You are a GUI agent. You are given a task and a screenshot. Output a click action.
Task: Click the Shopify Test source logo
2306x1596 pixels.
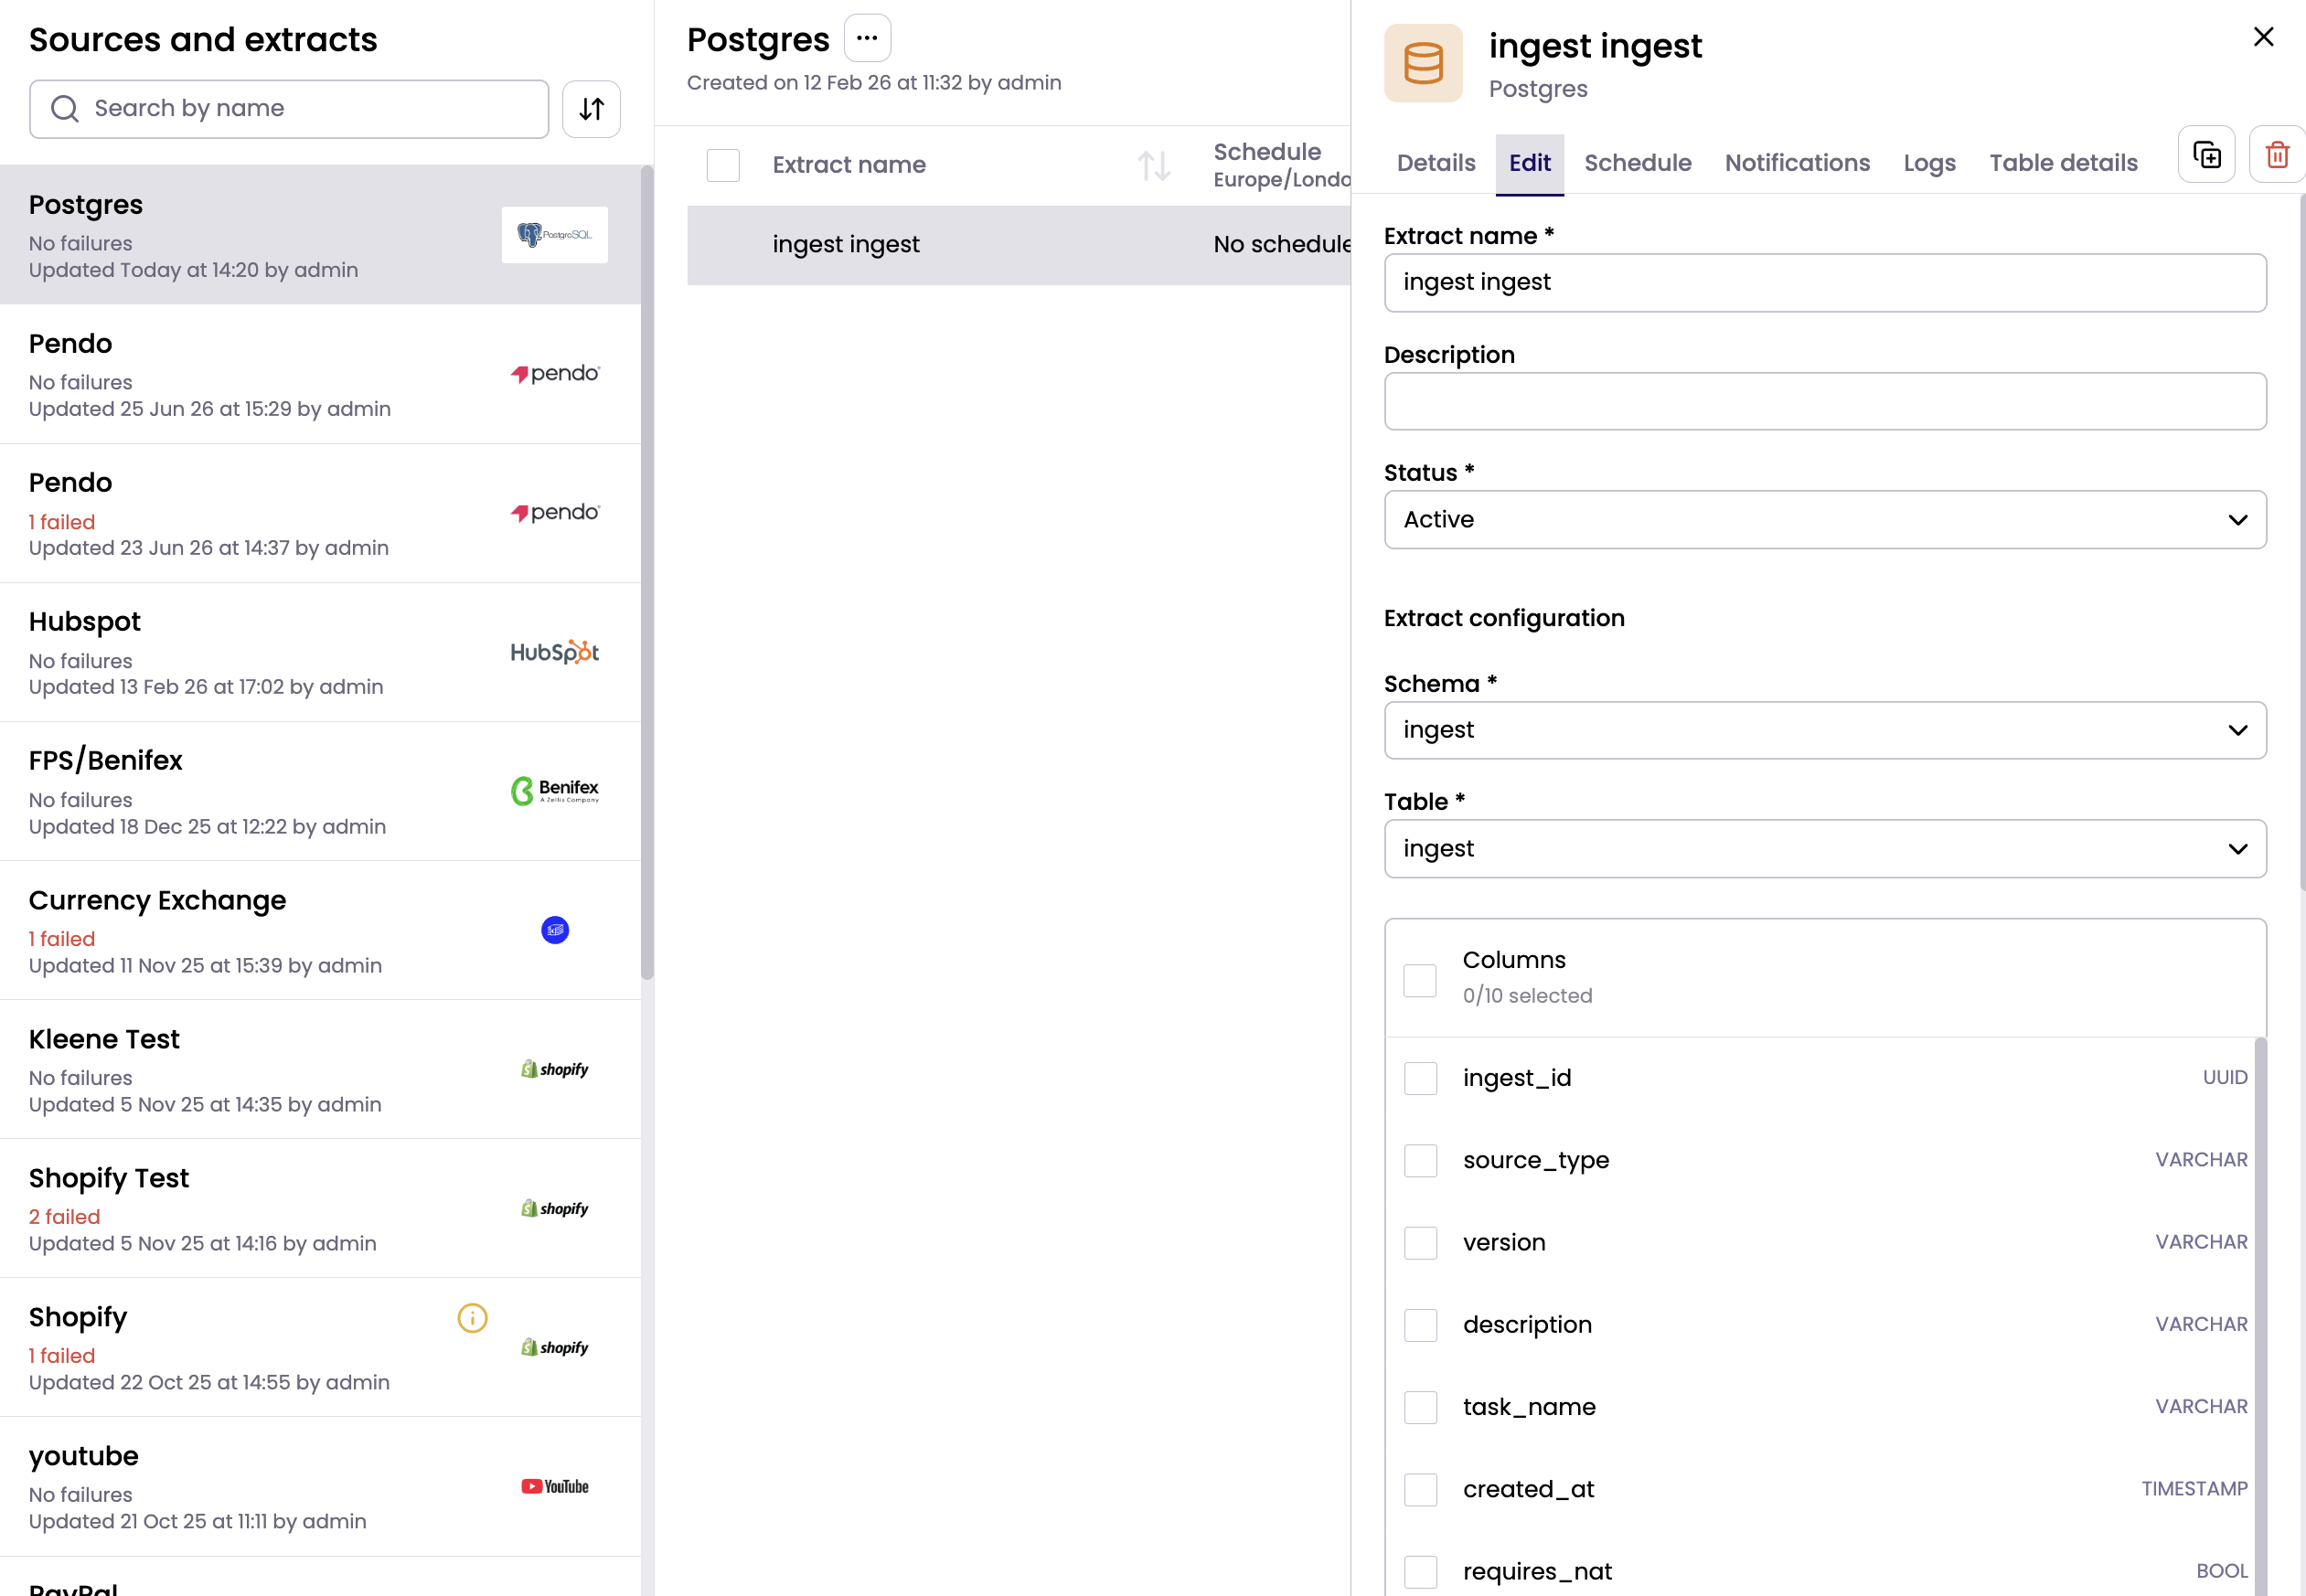[555, 1208]
